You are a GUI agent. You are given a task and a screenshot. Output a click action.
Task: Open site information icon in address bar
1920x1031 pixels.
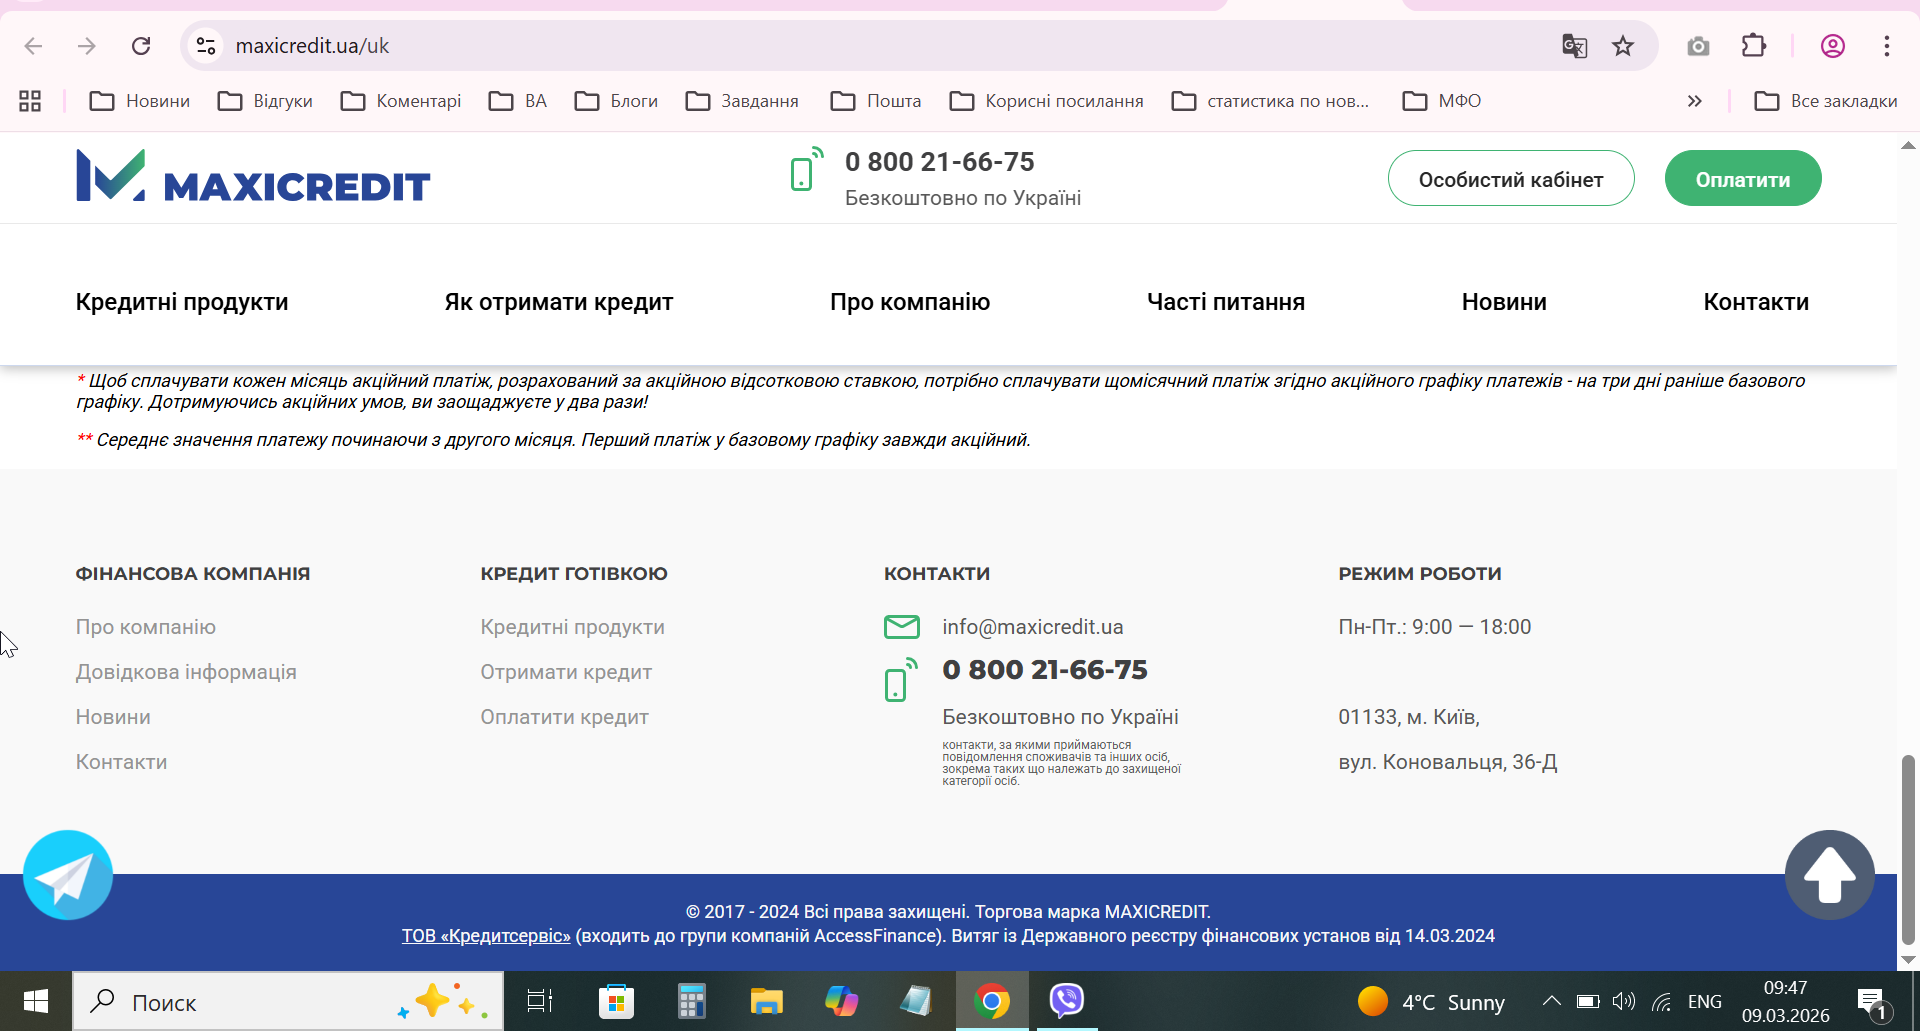(206, 46)
